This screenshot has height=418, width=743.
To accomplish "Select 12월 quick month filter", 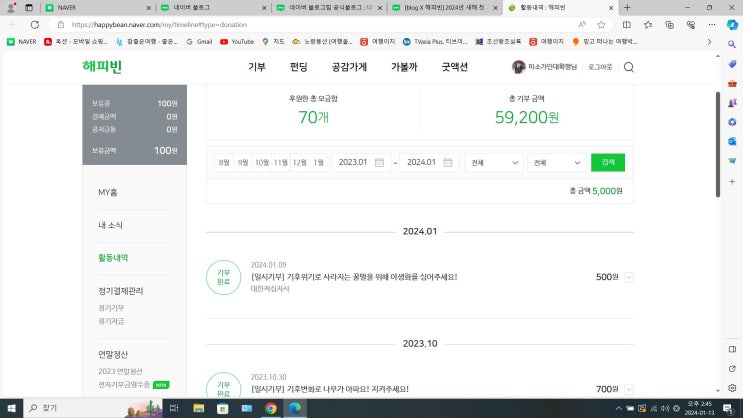I will pos(299,163).
